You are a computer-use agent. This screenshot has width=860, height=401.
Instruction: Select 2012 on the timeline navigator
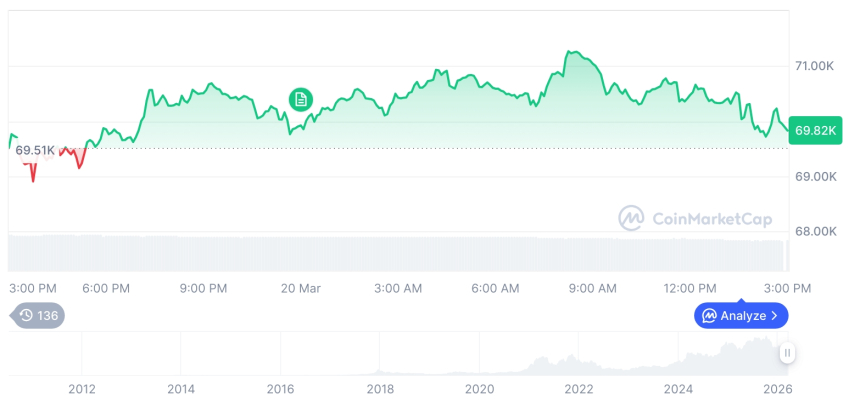click(81, 389)
